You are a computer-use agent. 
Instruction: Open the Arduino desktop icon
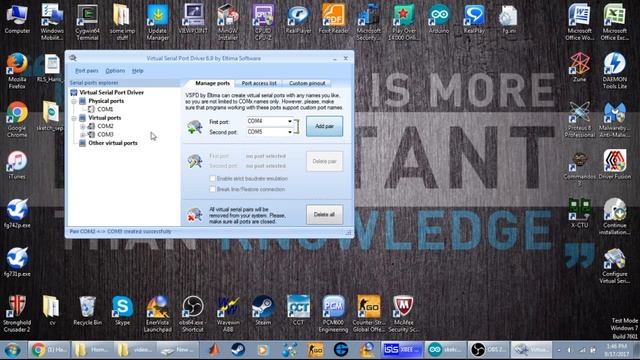439,19
